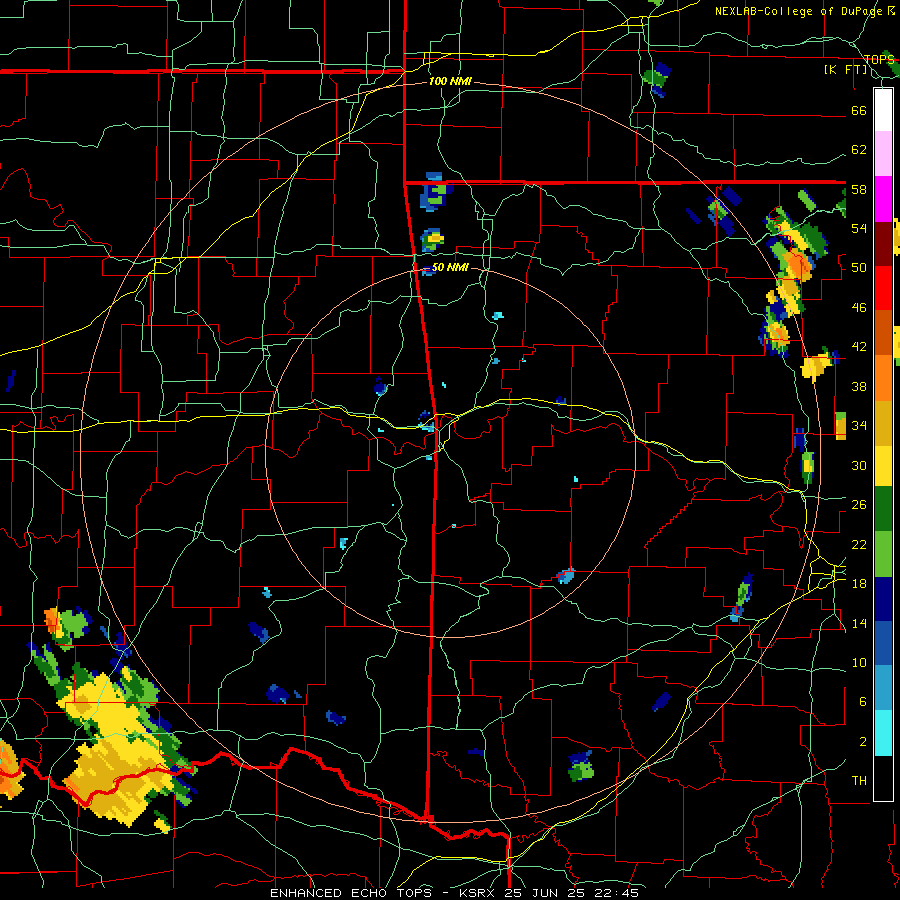Click the "[K FT]" units label
Viewport: 900px width, 900px height.
(845, 70)
